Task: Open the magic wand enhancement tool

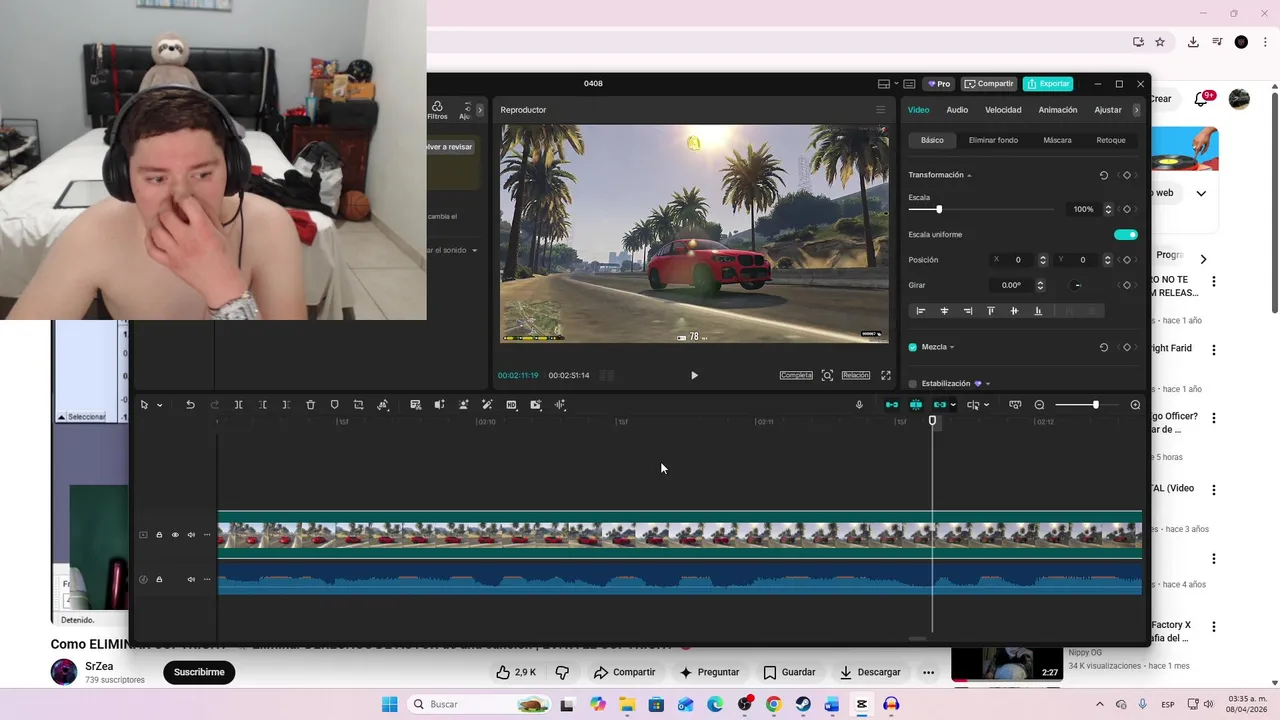Action: coord(487,405)
